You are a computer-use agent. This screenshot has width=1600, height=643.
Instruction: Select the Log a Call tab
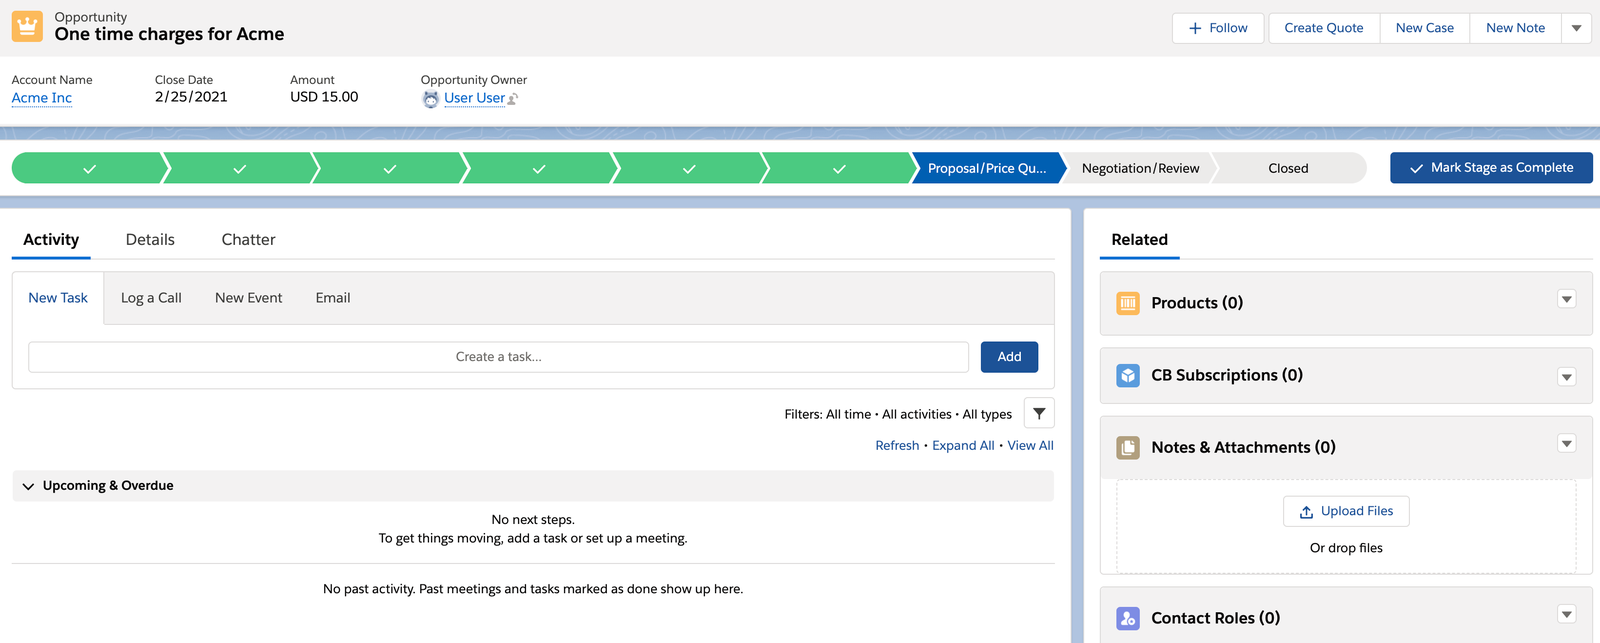coord(151,298)
